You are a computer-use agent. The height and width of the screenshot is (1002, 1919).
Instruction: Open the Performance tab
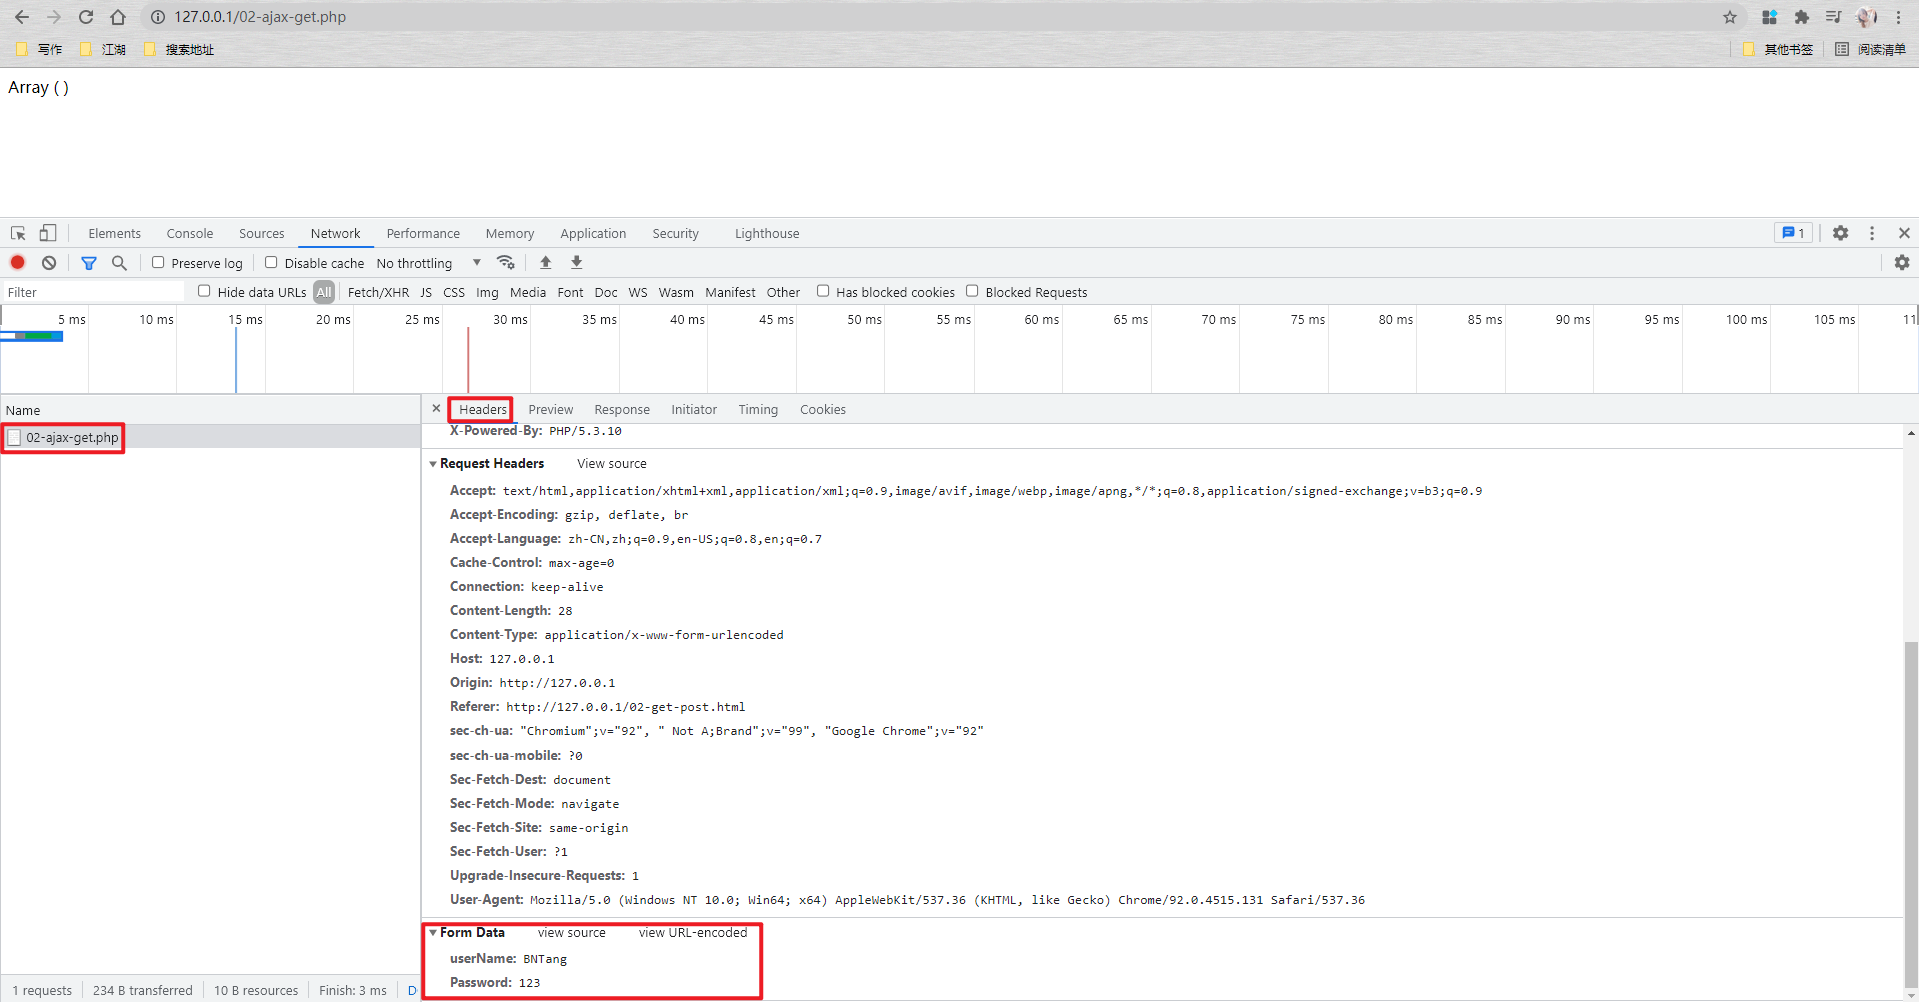[423, 233]
